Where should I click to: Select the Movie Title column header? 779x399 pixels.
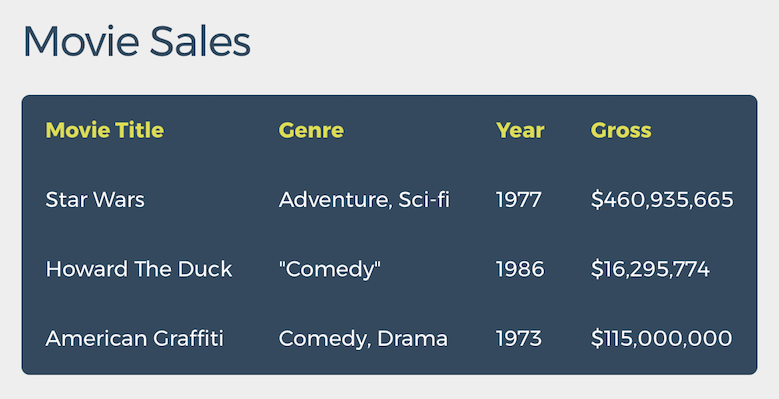104,130
